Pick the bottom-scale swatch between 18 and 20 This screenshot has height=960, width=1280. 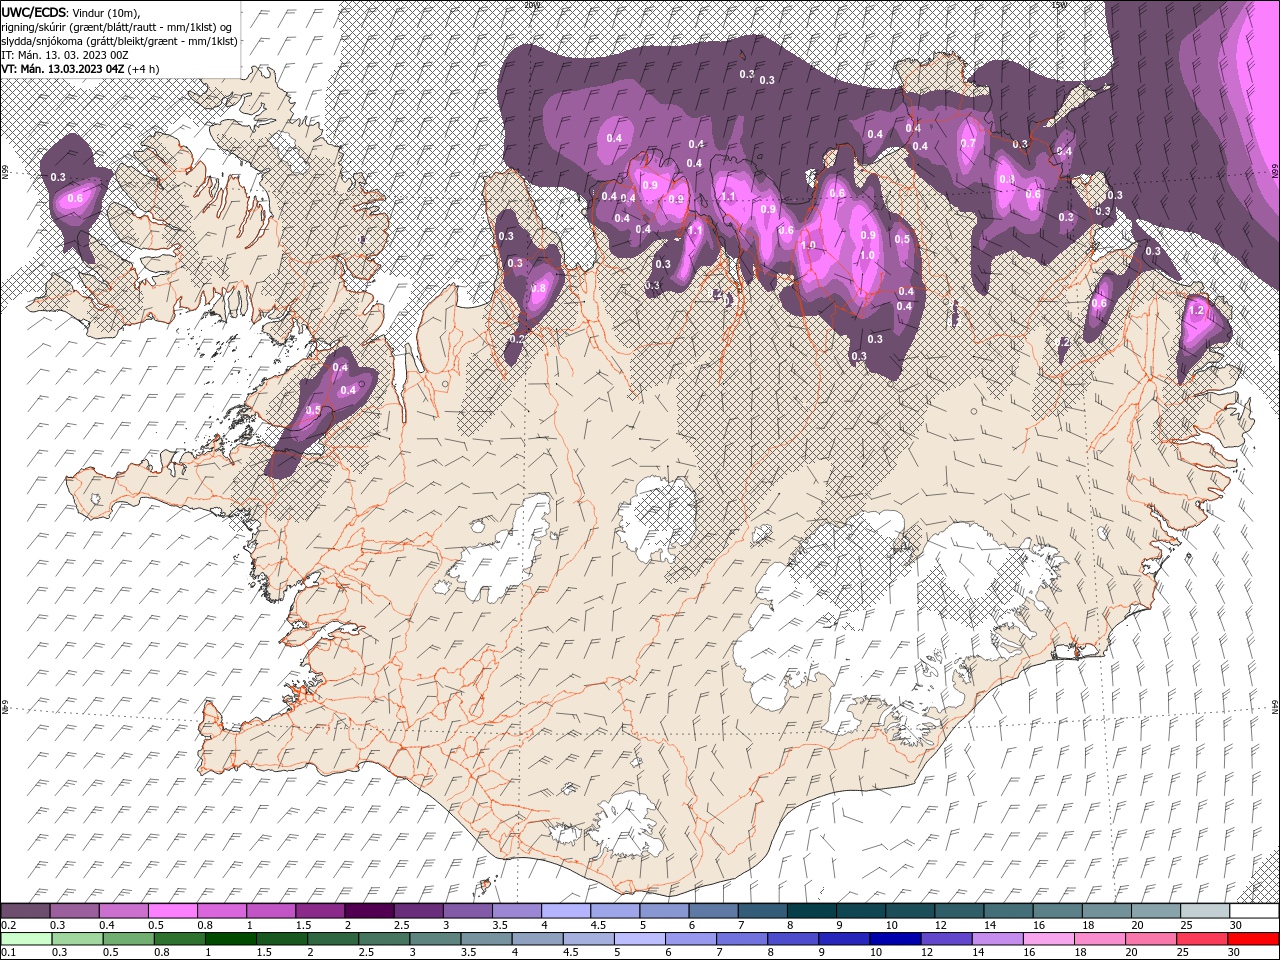click(1101, 939)
